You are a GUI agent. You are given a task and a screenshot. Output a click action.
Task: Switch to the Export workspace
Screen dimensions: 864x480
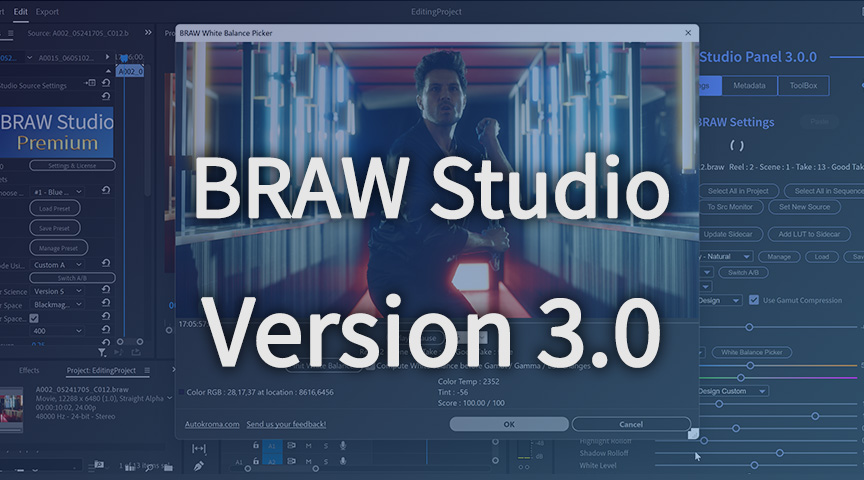click(x=47, y=12)
